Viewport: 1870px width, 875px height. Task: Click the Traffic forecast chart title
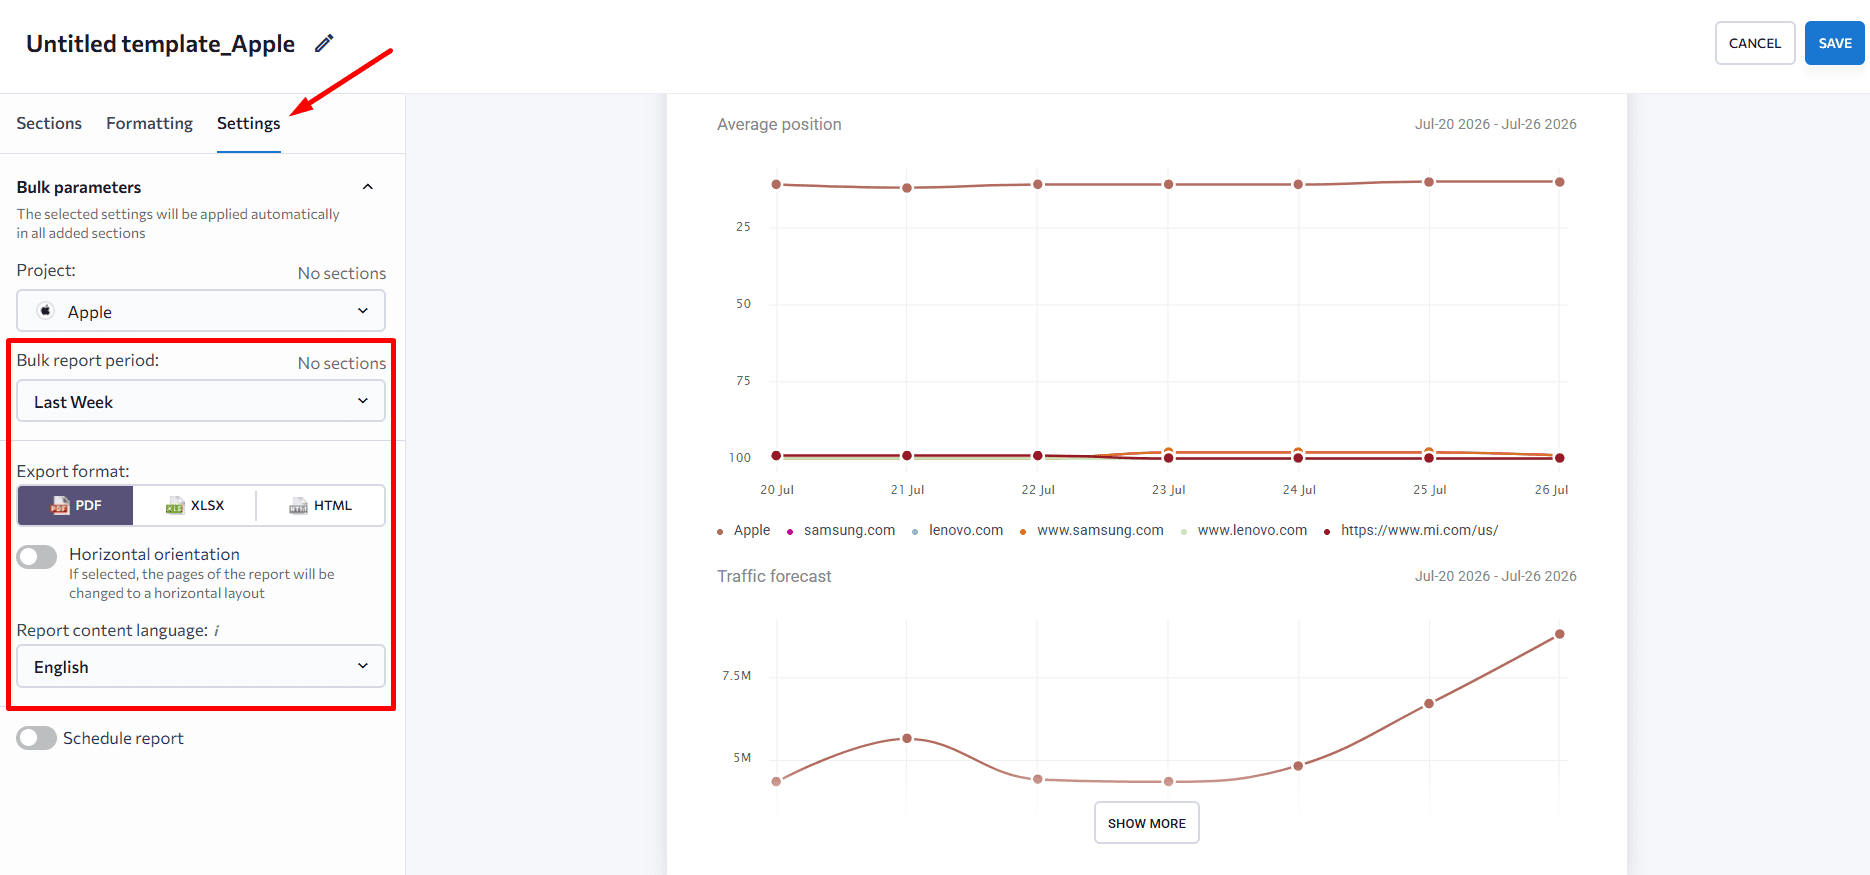click(x=774, y=576)
